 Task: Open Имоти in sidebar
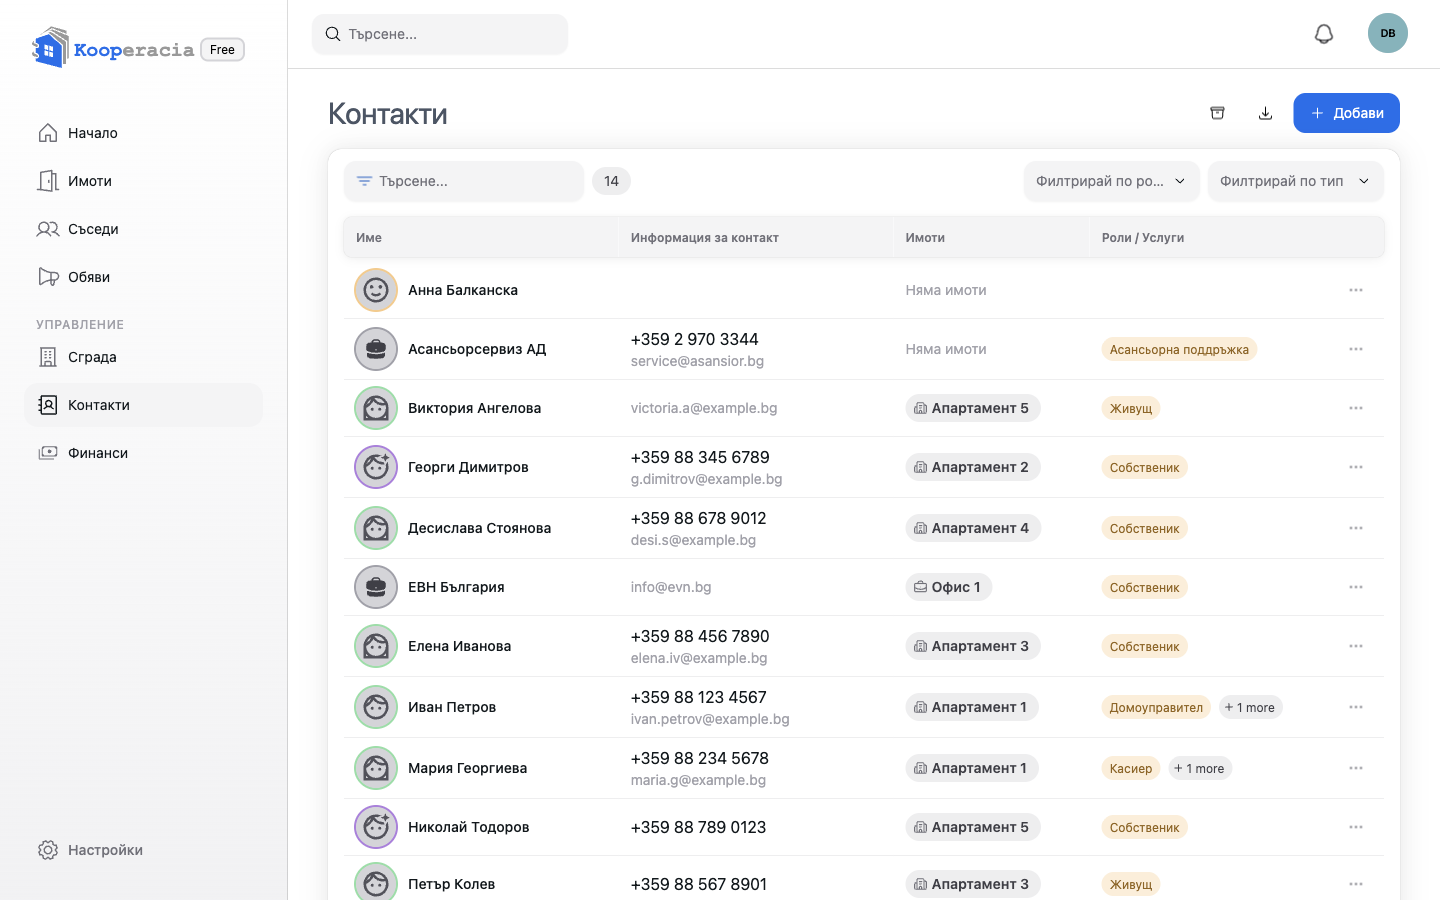(143, 181)
